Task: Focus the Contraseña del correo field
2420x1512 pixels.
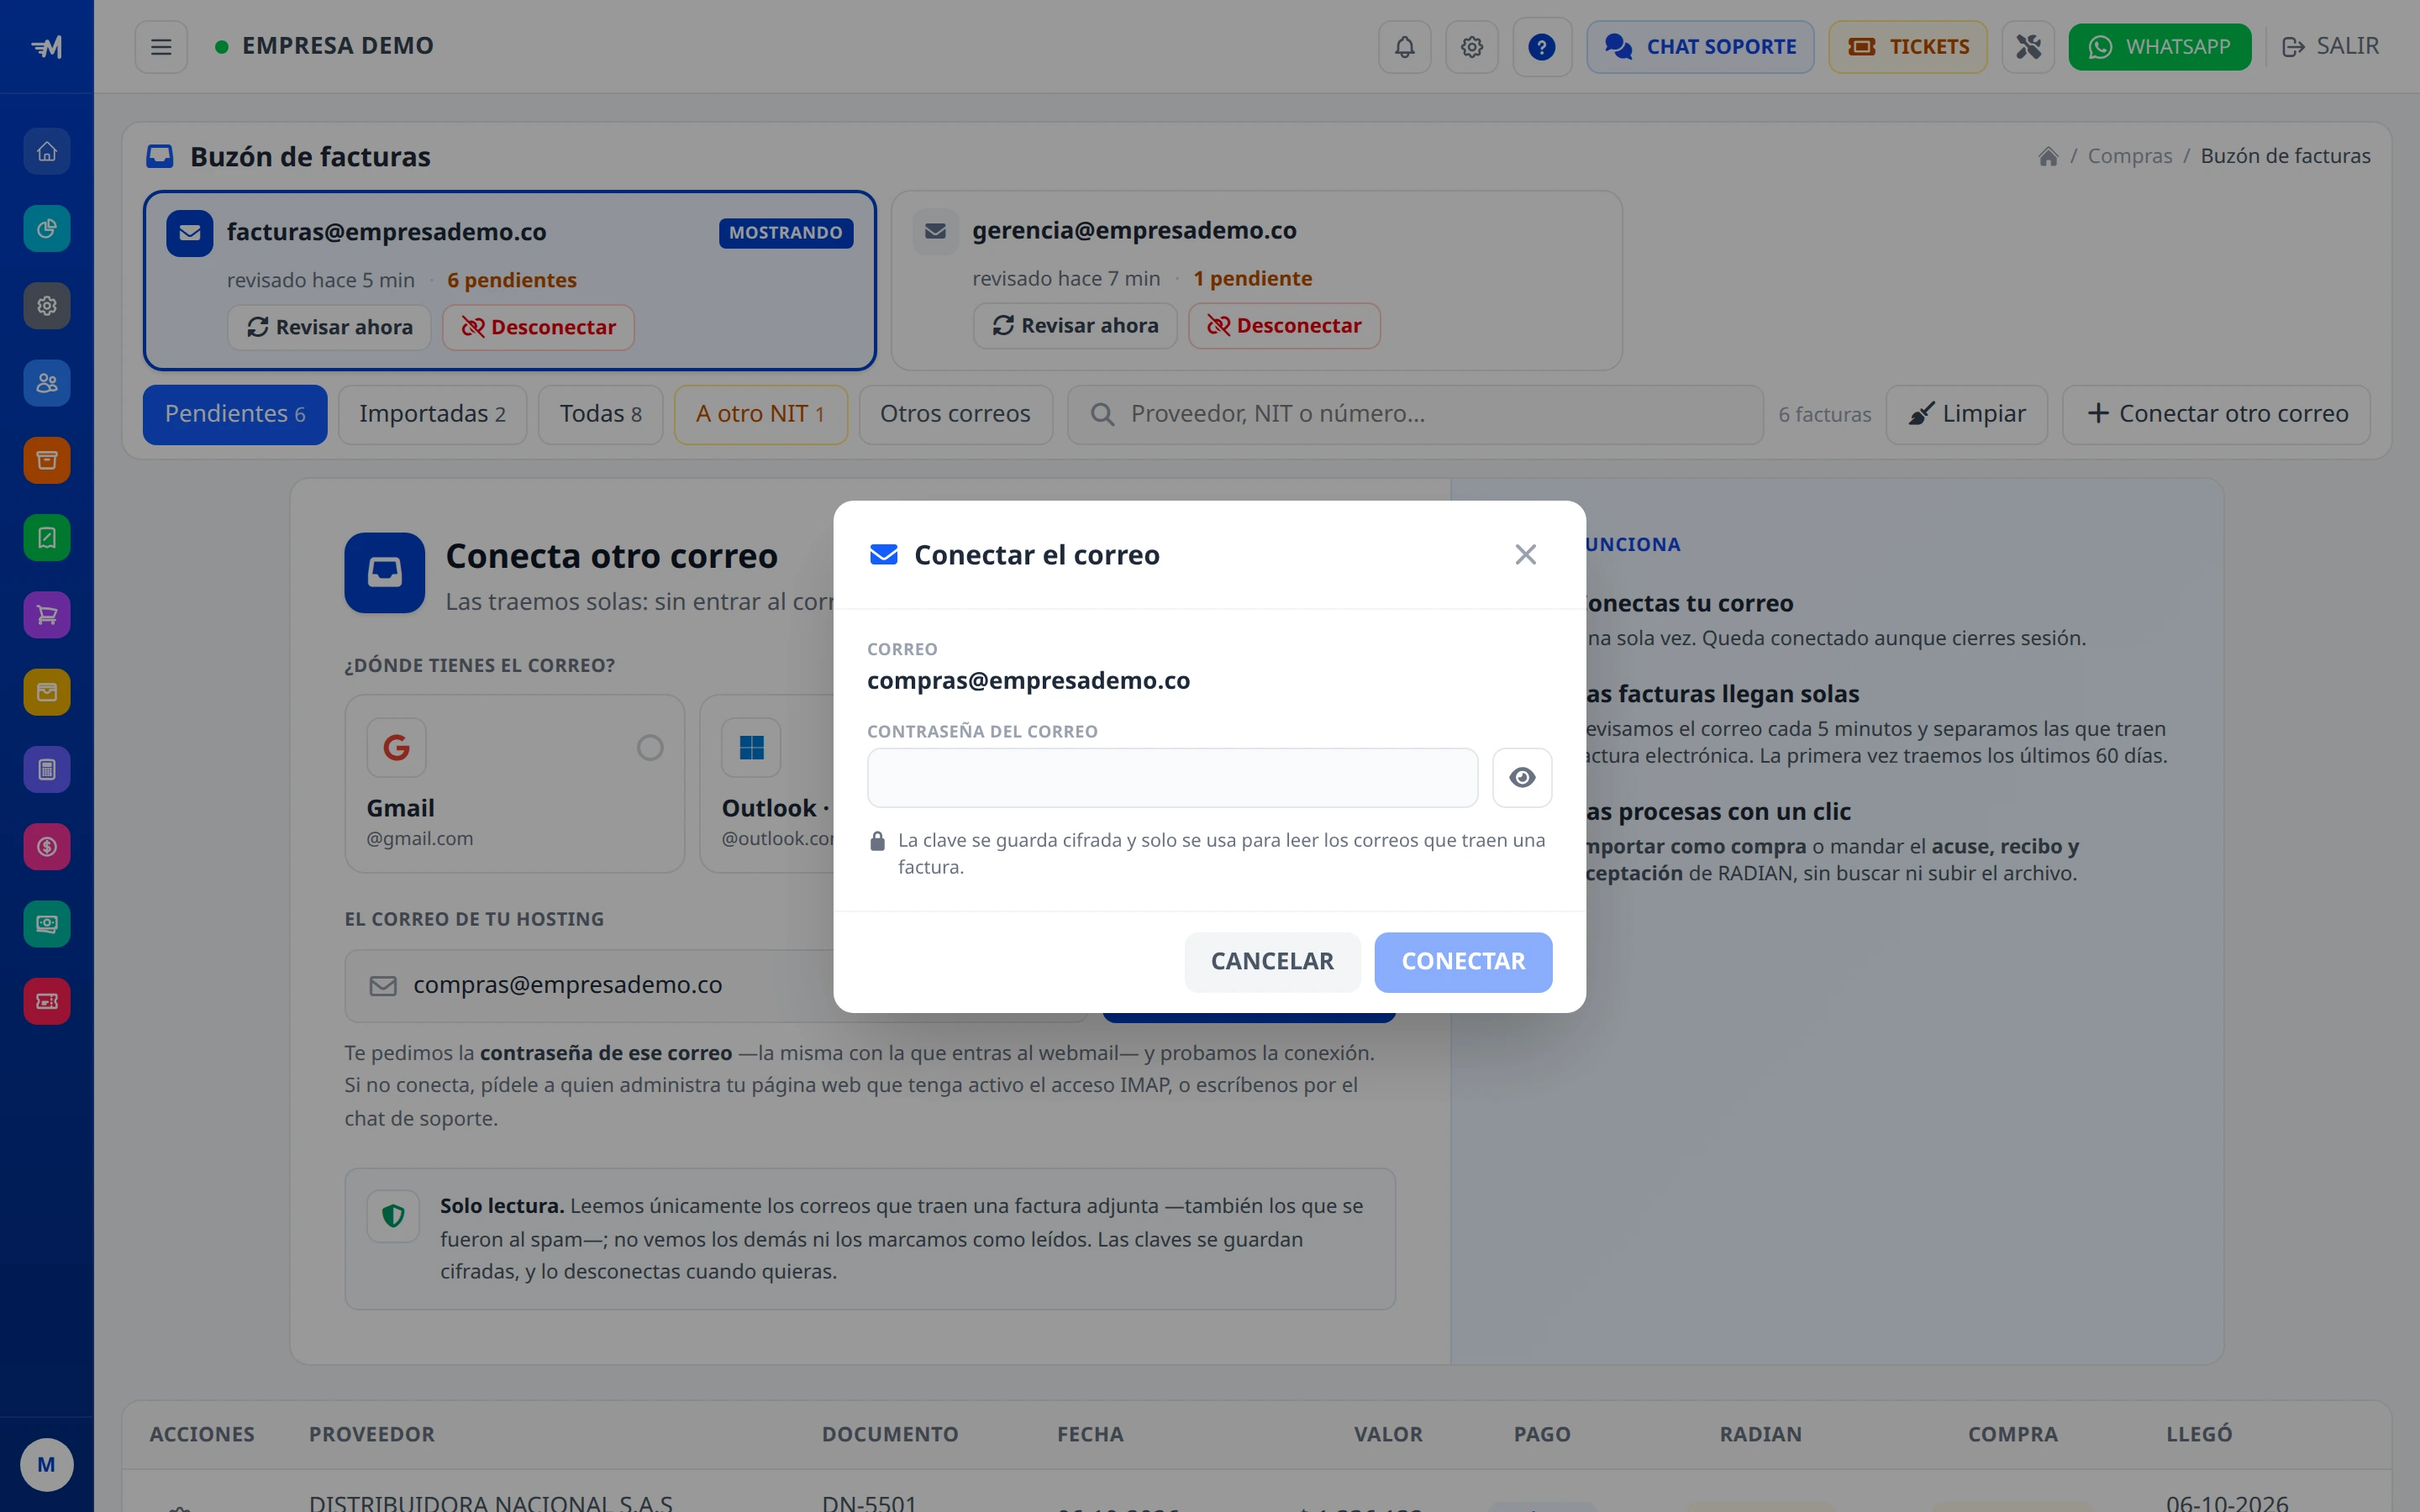Action: [x=1172, y=778]
